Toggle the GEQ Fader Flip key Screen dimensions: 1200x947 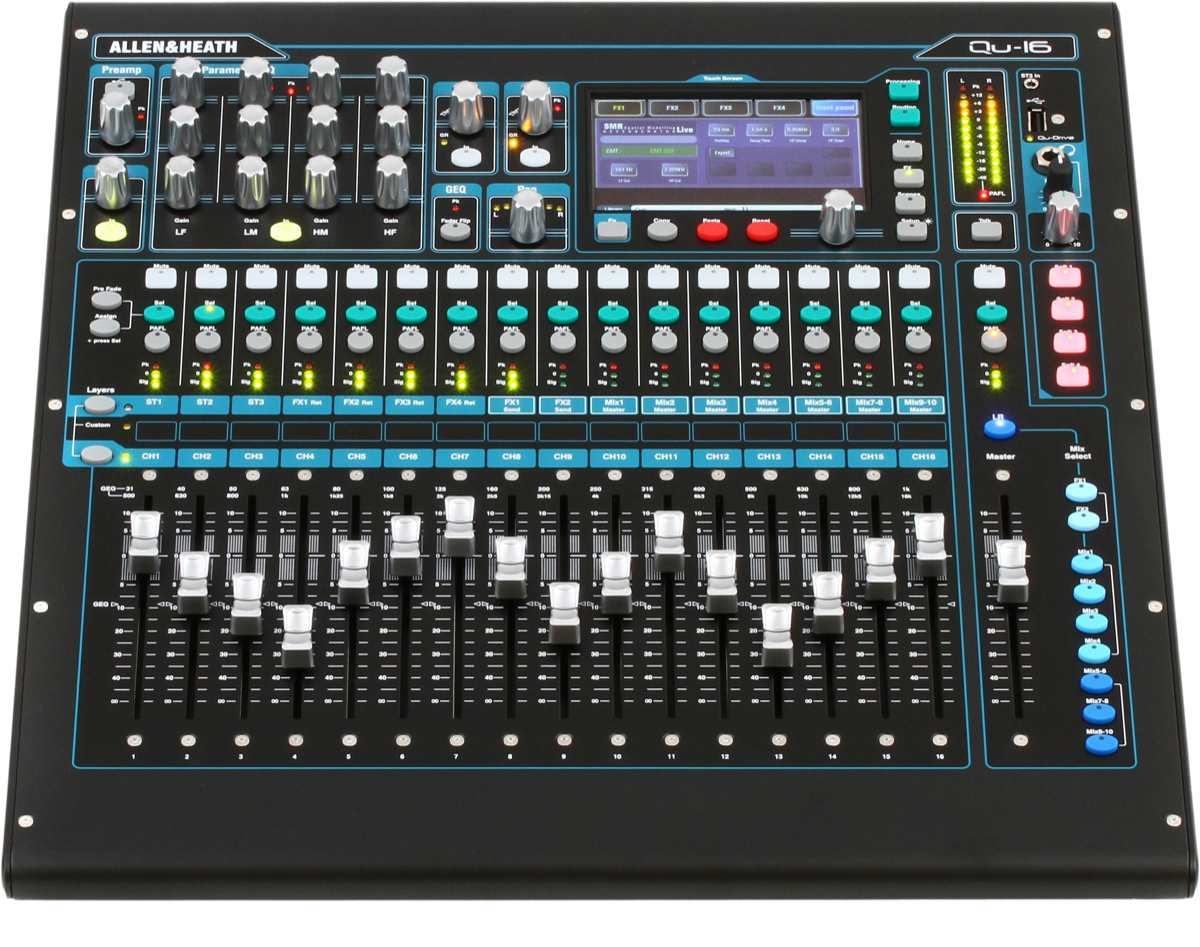pyautogui.click(x=455, y=231)
